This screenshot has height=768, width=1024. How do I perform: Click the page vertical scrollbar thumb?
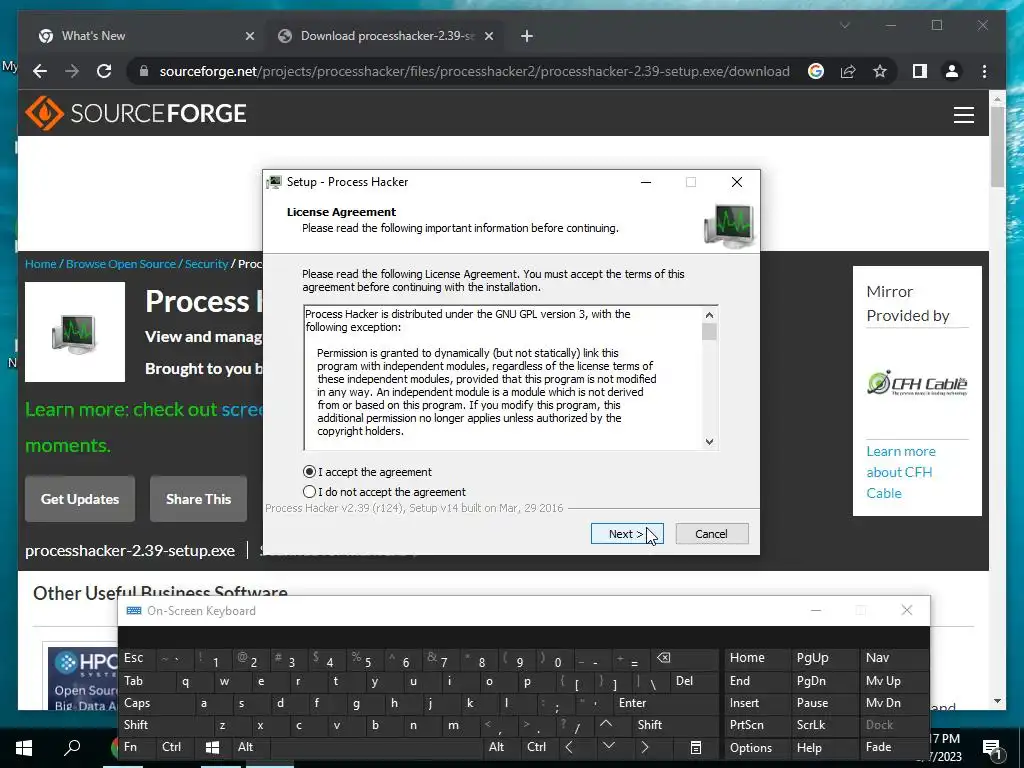(997, 147)
